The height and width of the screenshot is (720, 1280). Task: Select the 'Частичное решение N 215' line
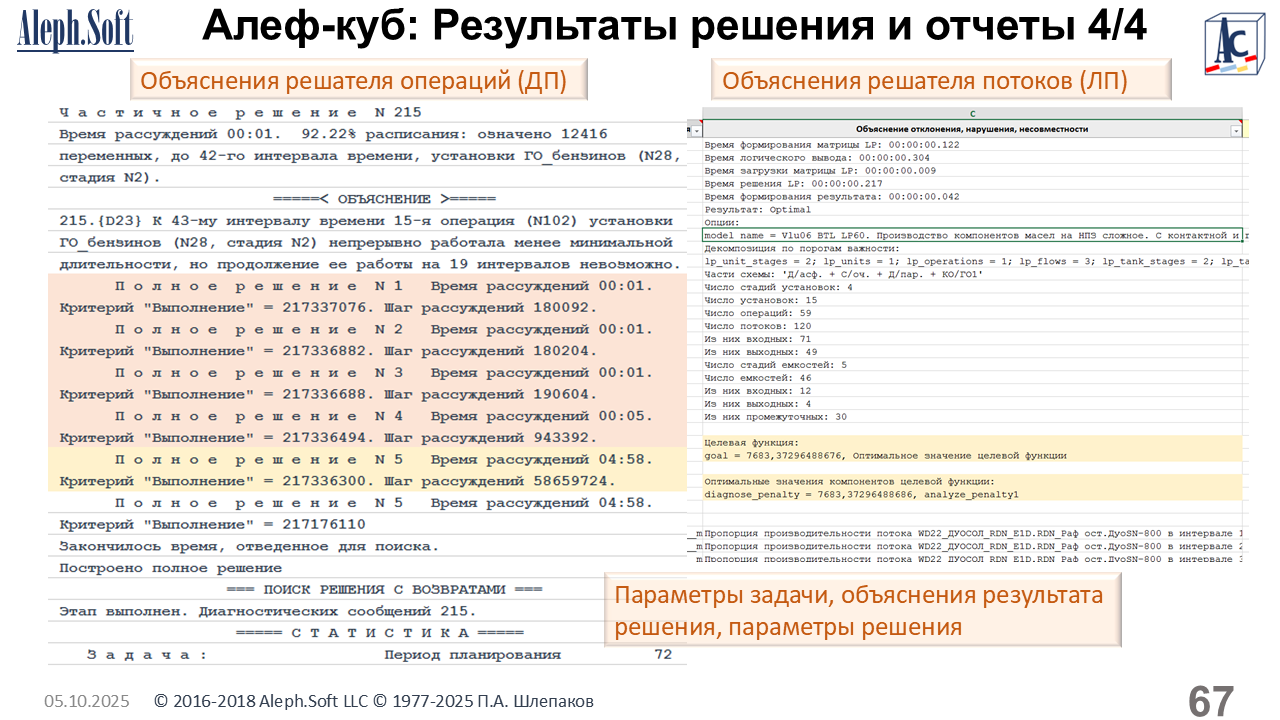[240, 112]
